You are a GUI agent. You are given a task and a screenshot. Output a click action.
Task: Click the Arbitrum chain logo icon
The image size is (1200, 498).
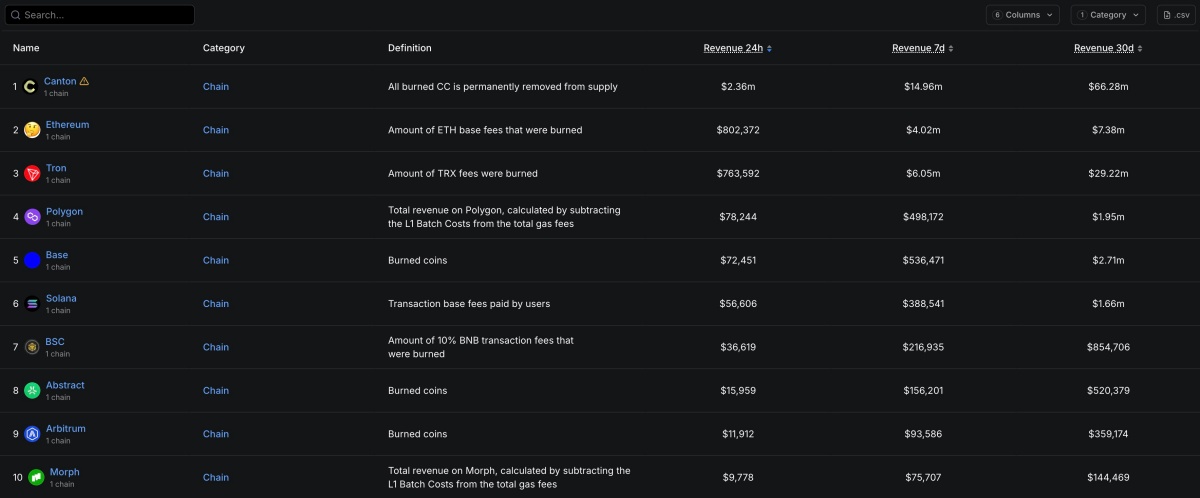pos(32,434)
